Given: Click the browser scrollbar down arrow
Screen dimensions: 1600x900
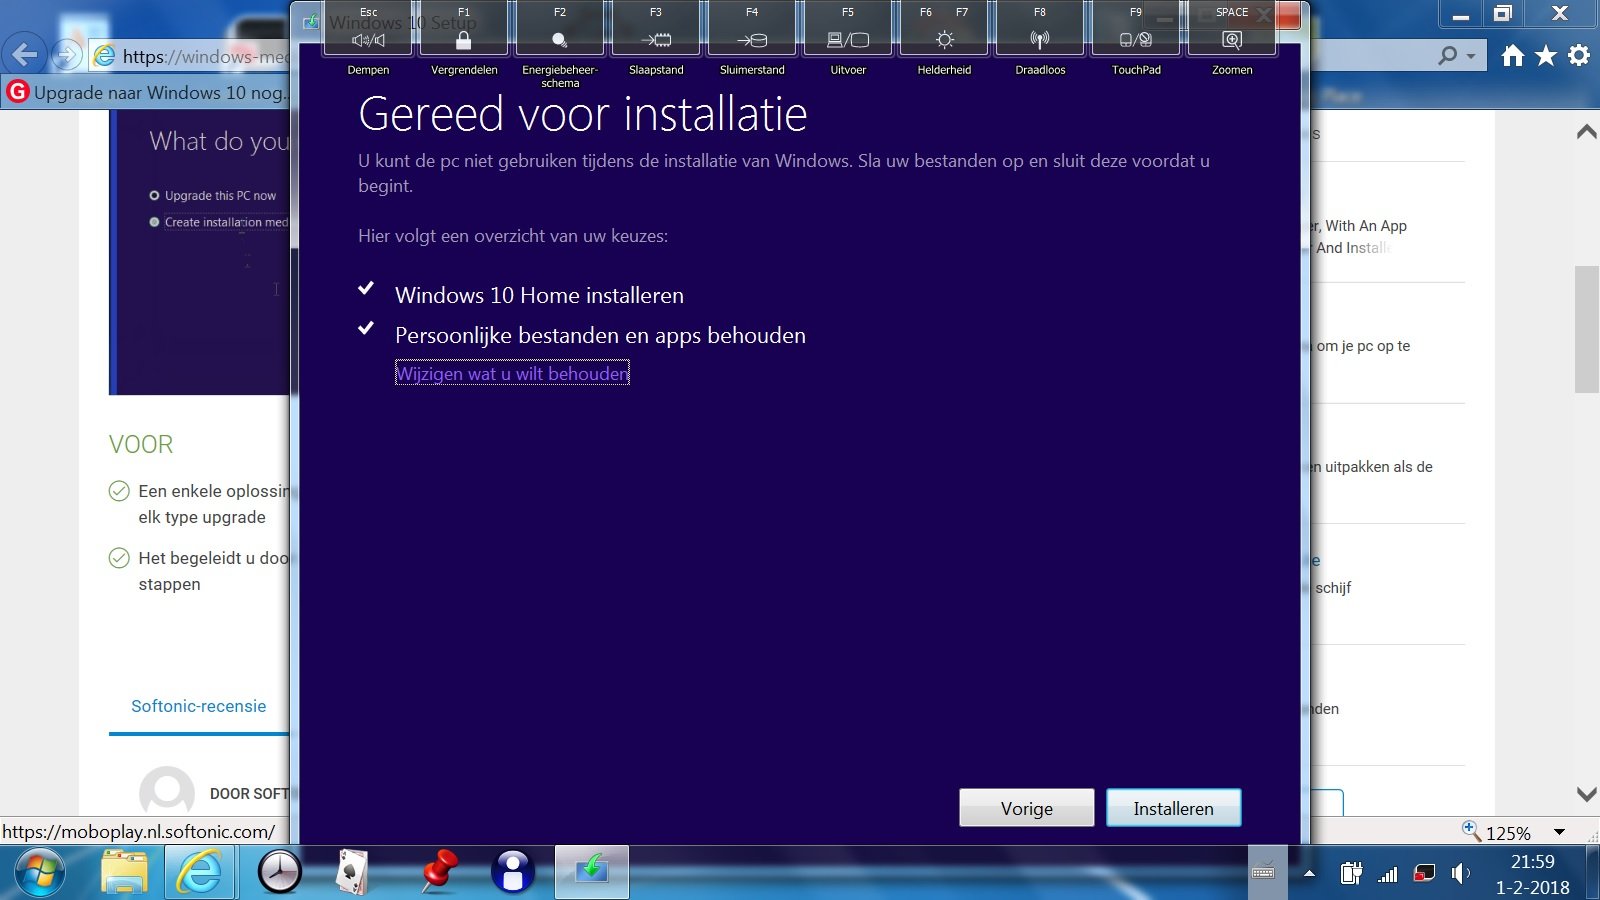Looking at the screenshot, I should click(1587, 794).
